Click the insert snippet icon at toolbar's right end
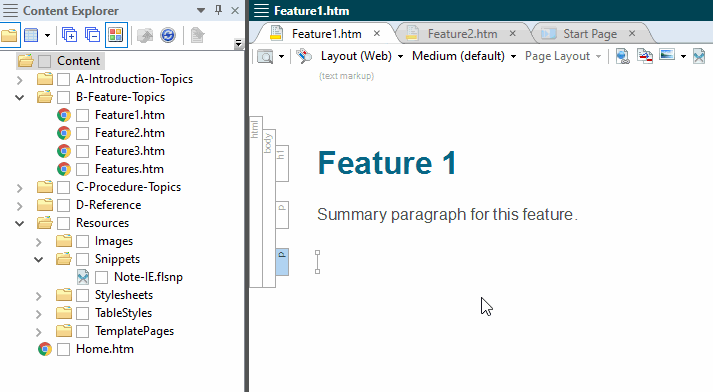The height and width of the screenshot is (392, 713). point(699,56)
